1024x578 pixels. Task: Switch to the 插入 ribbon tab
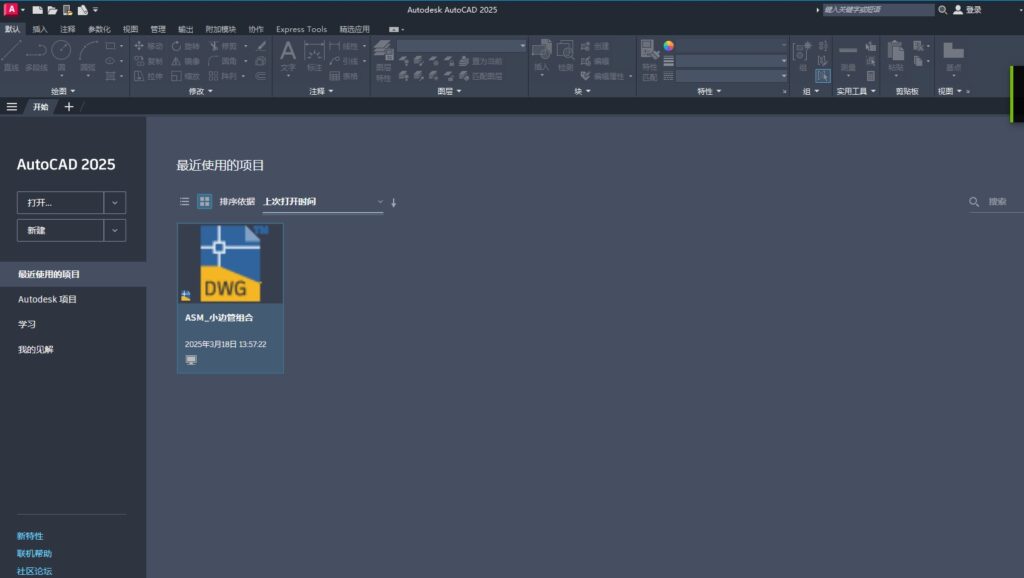click(40, 29)
